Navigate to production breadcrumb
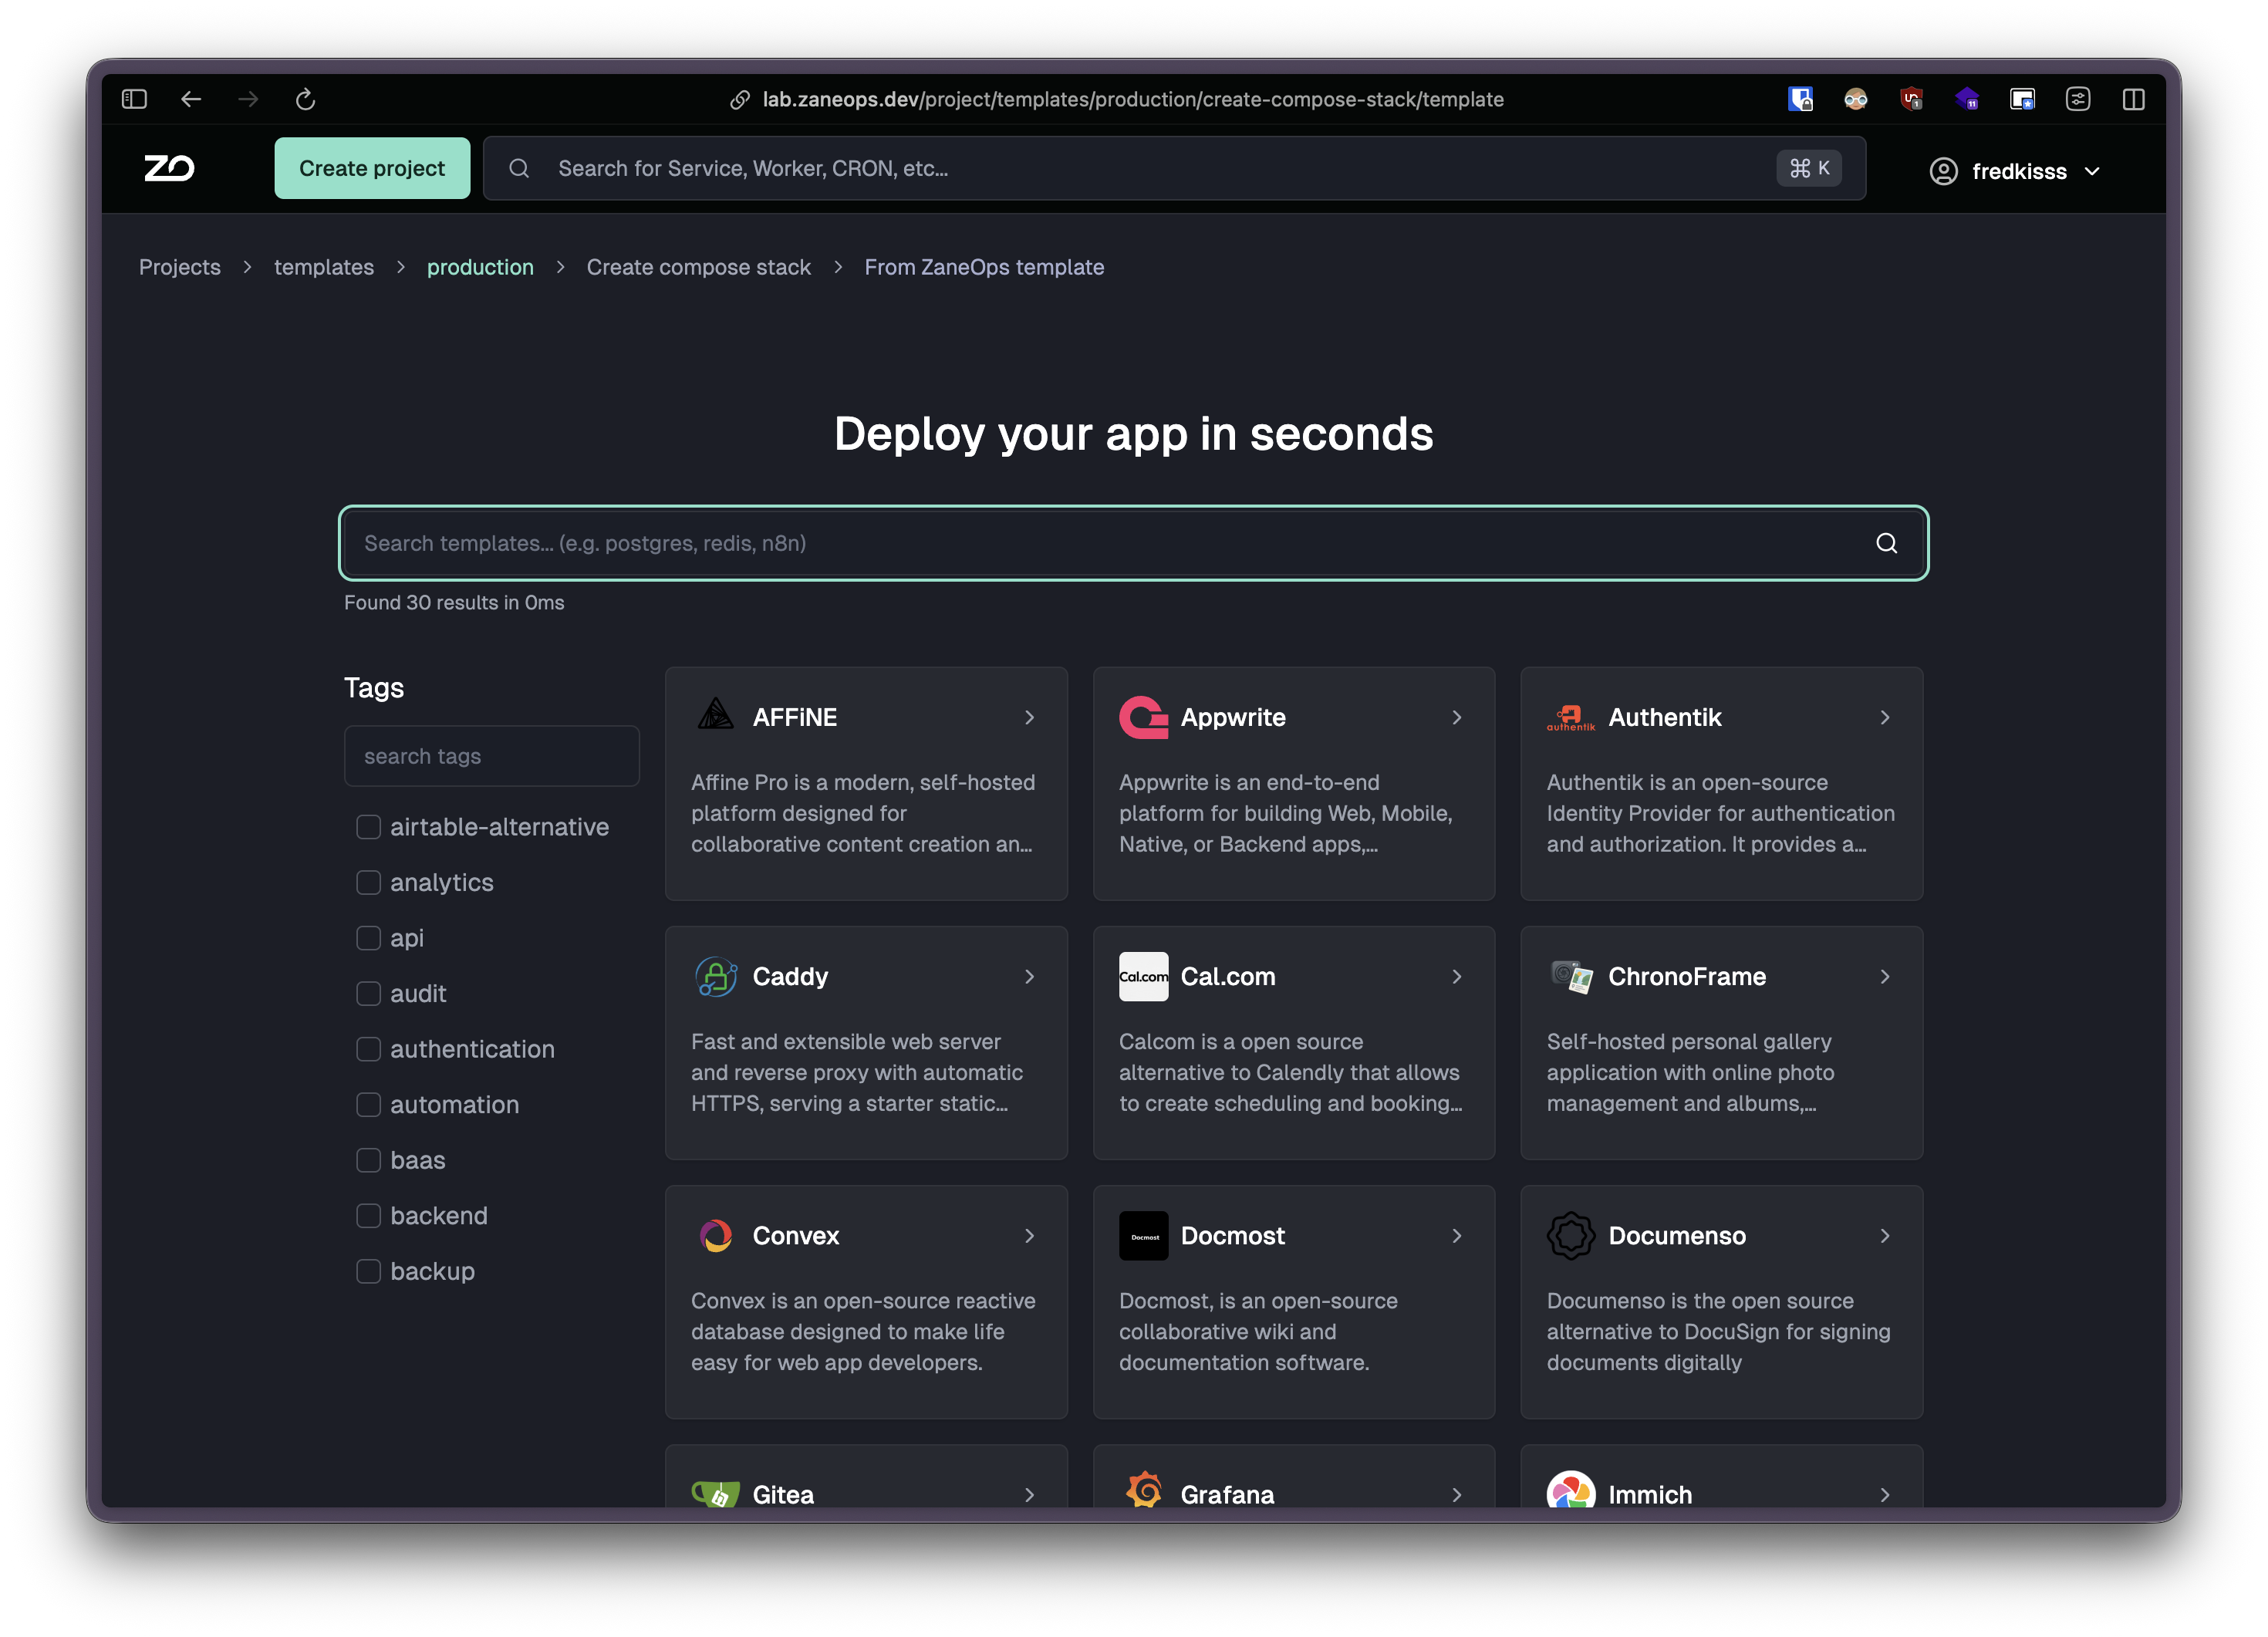Image resolution: width=2268 pixels, height=1637 pixels. click(x=480, y=267)
